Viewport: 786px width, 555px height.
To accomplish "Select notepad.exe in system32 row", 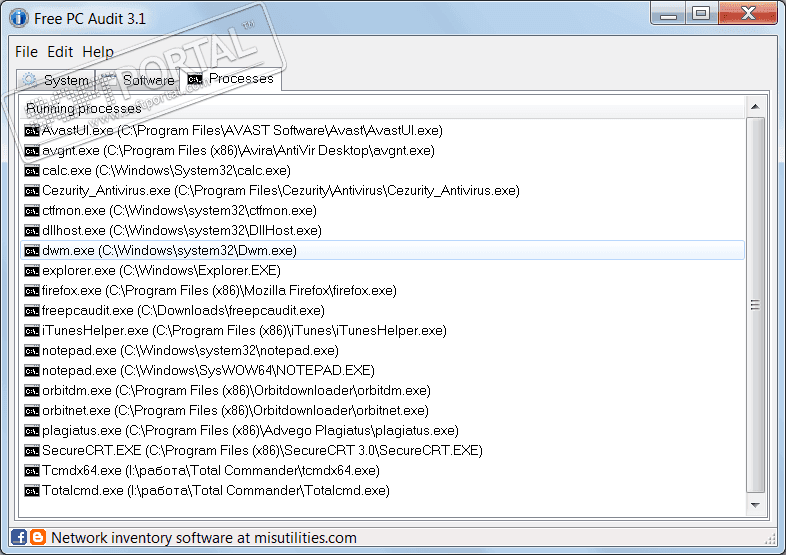I will pos(382,351).
